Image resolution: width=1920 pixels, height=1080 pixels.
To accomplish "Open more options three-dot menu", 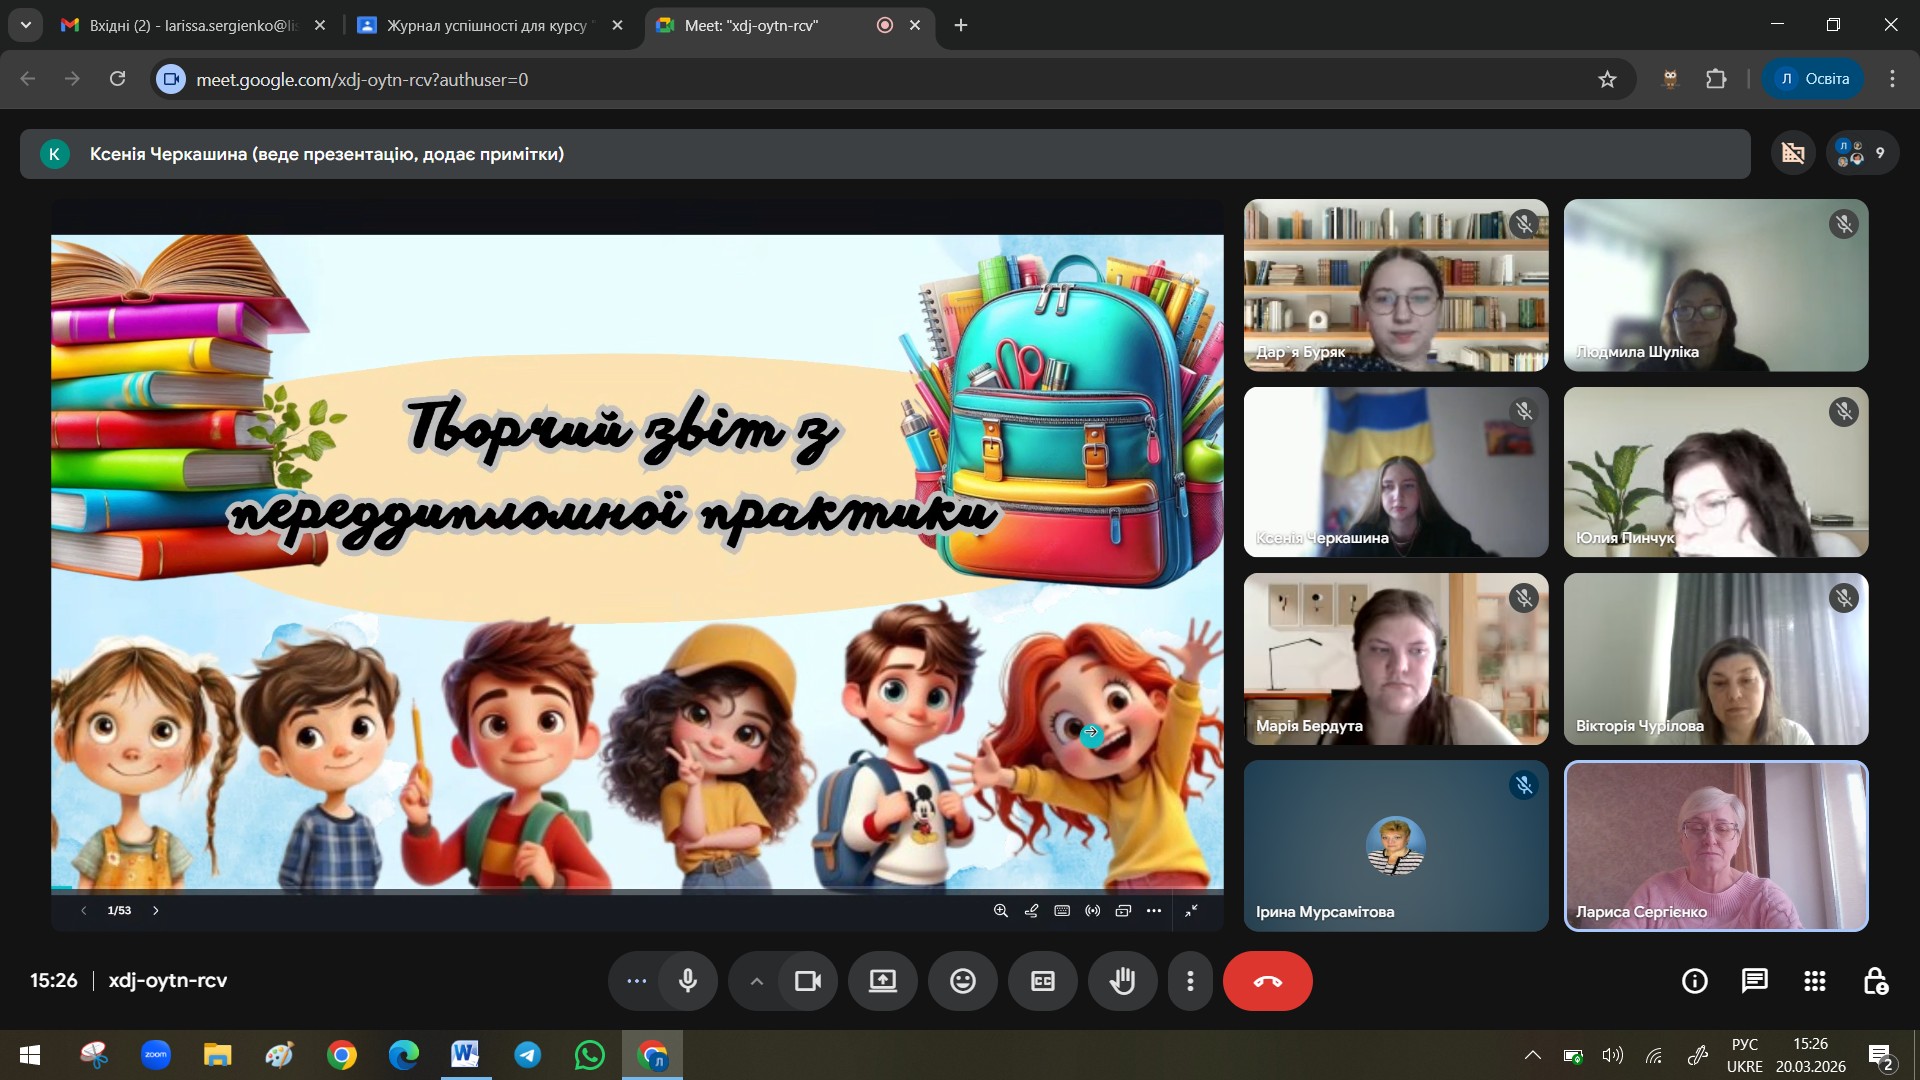I will click(x=1190, y=981).
